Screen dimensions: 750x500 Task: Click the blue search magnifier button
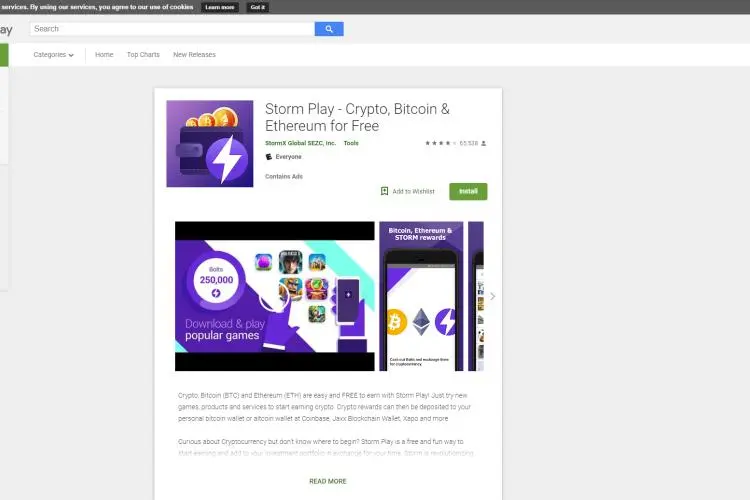pos(329,29)
